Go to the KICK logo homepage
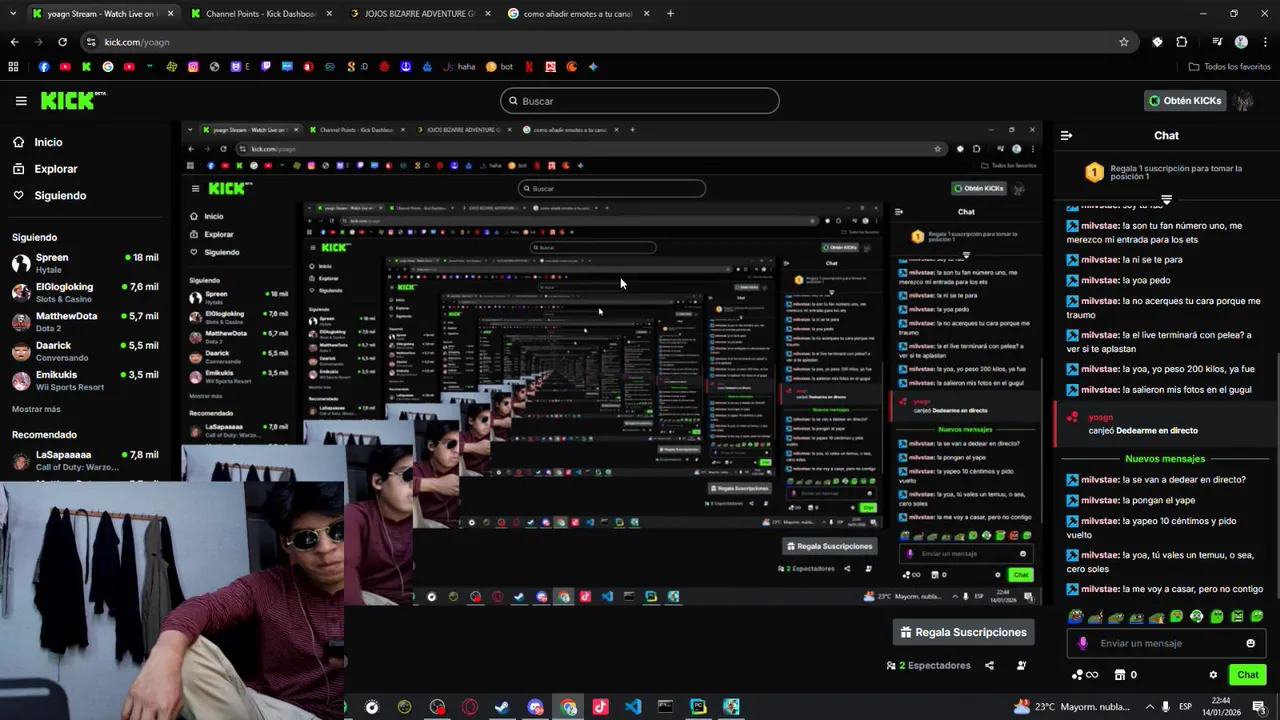 72,100
